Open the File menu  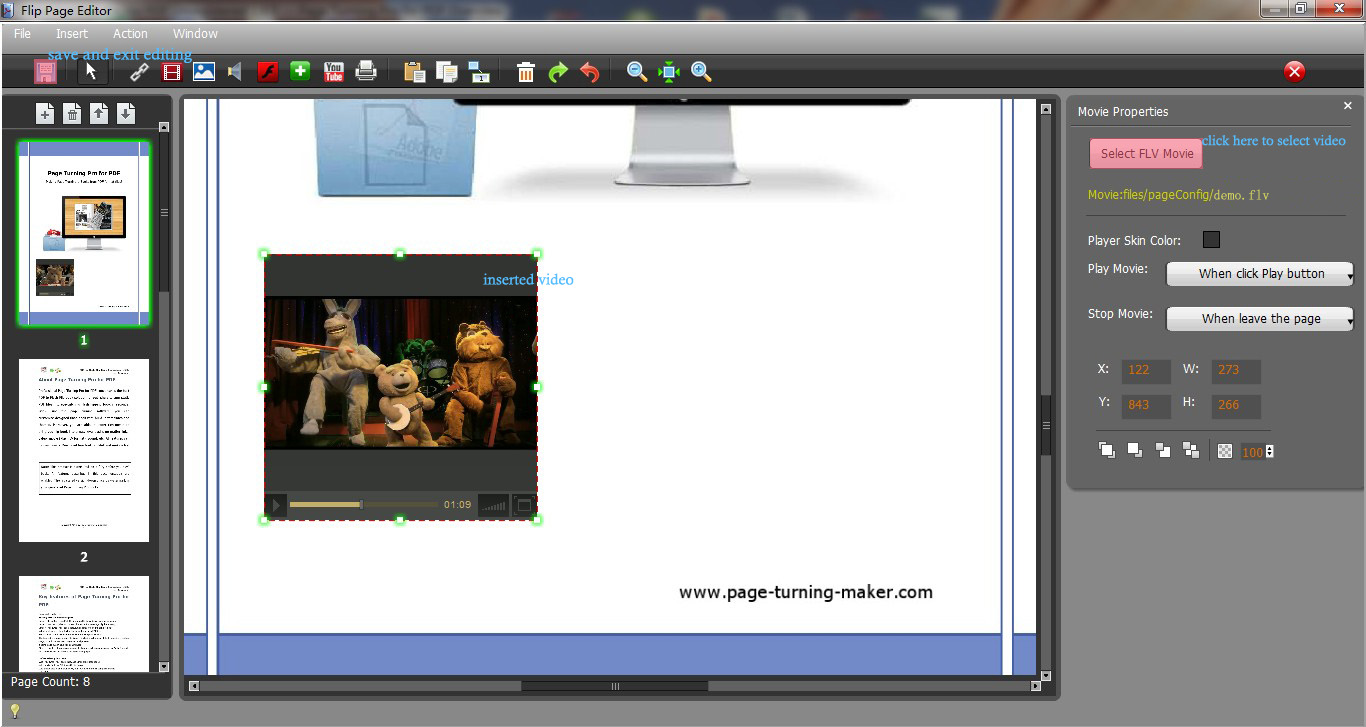click(x=22, y=33)
